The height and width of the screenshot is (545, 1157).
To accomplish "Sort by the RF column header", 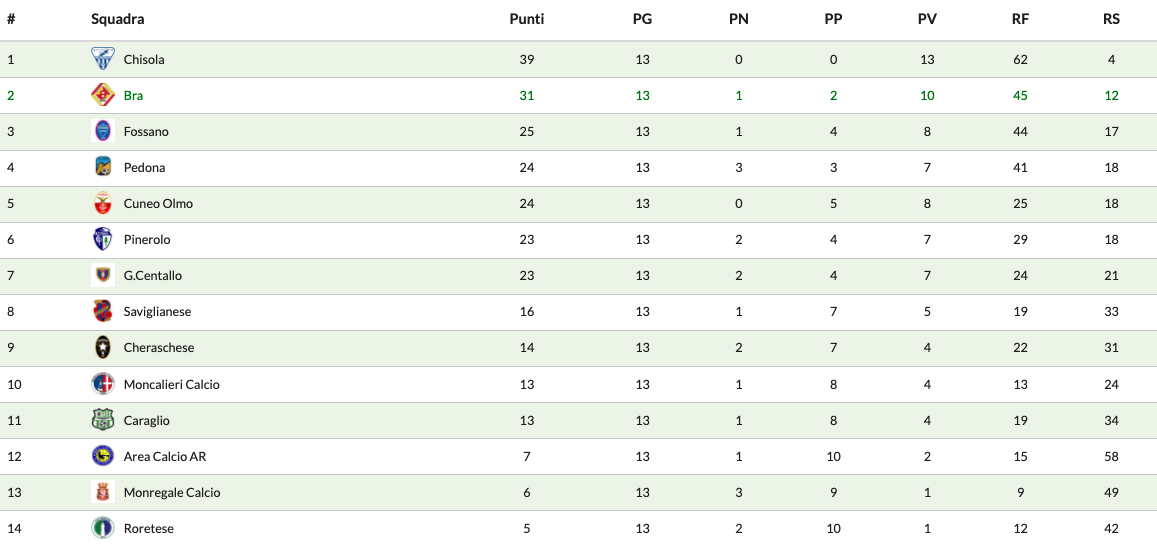I will point(1020,19).
